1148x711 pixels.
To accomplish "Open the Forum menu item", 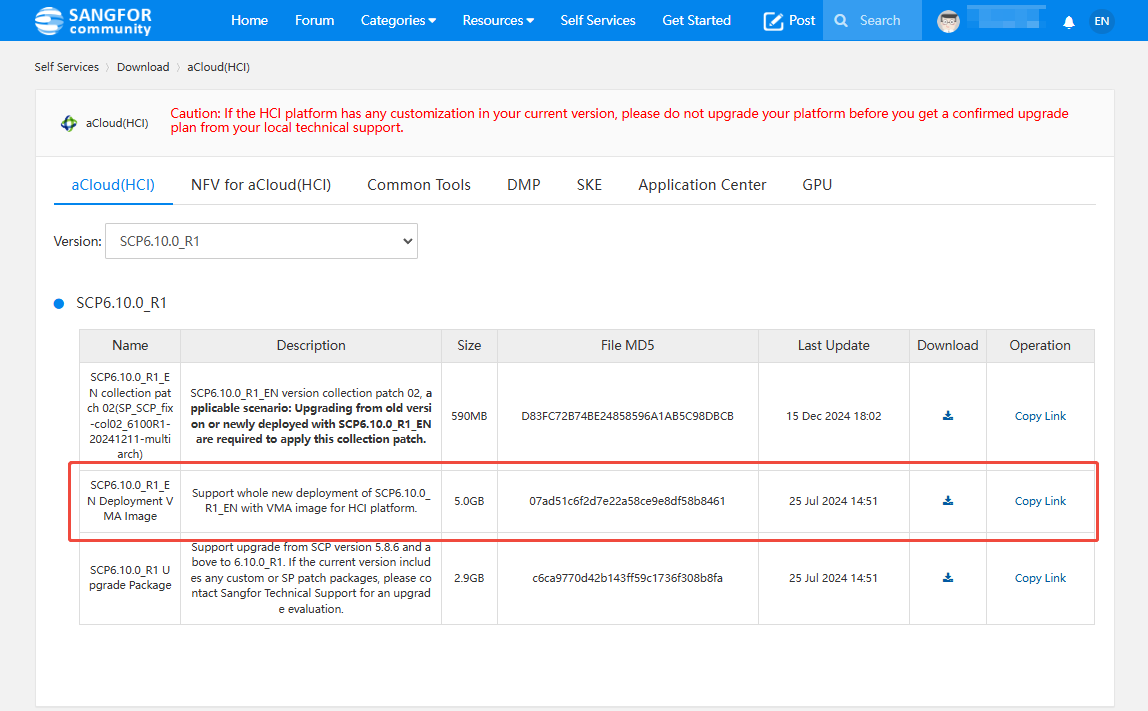I will tap(314, 20).
